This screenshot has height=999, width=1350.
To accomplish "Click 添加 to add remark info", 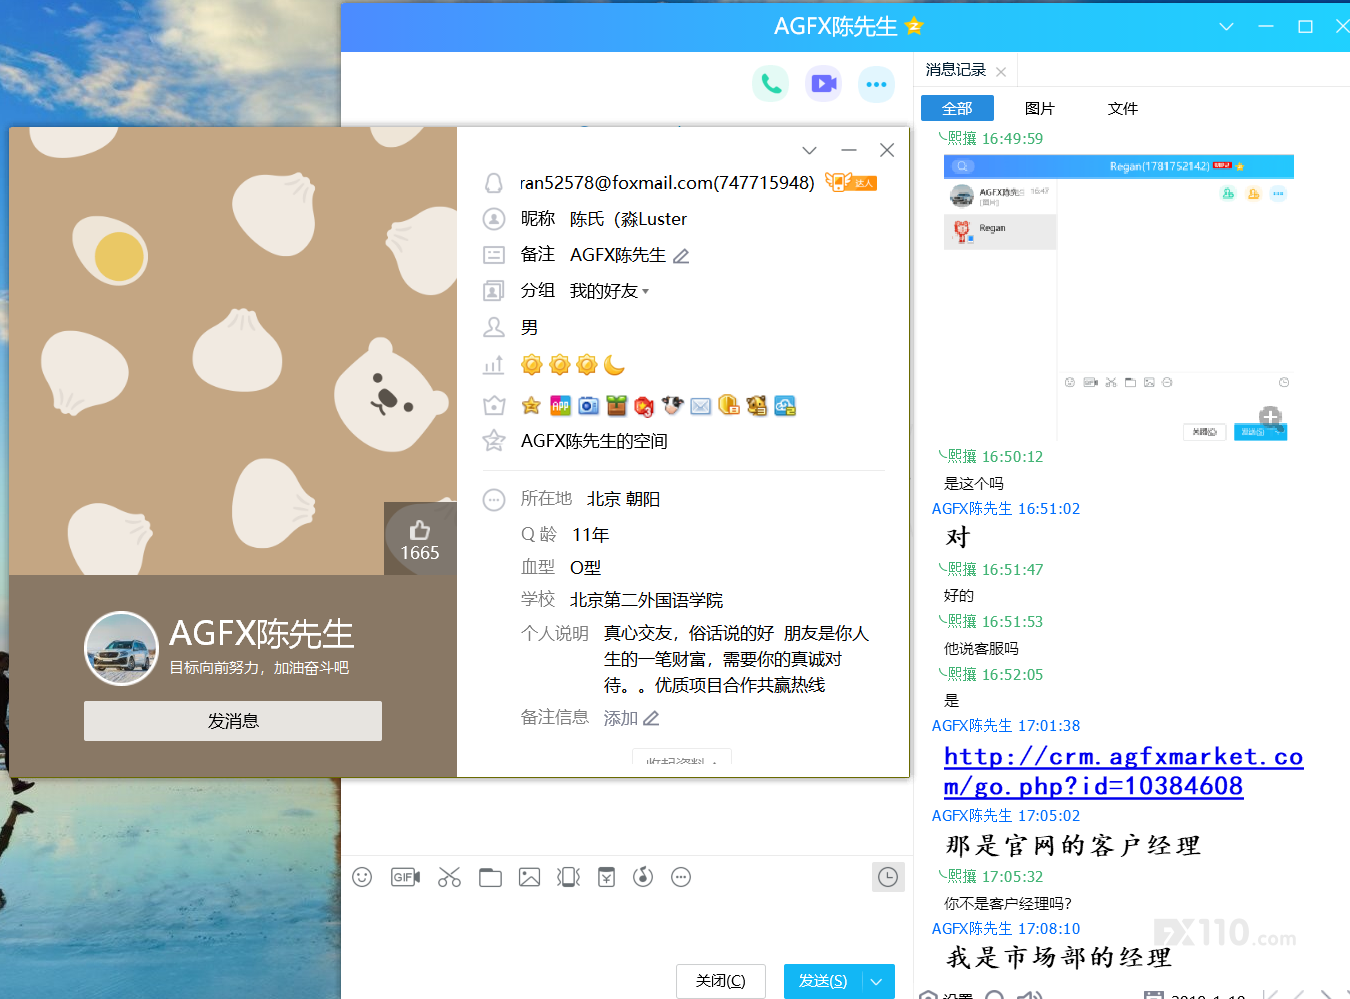I will [x=621, y=718].
